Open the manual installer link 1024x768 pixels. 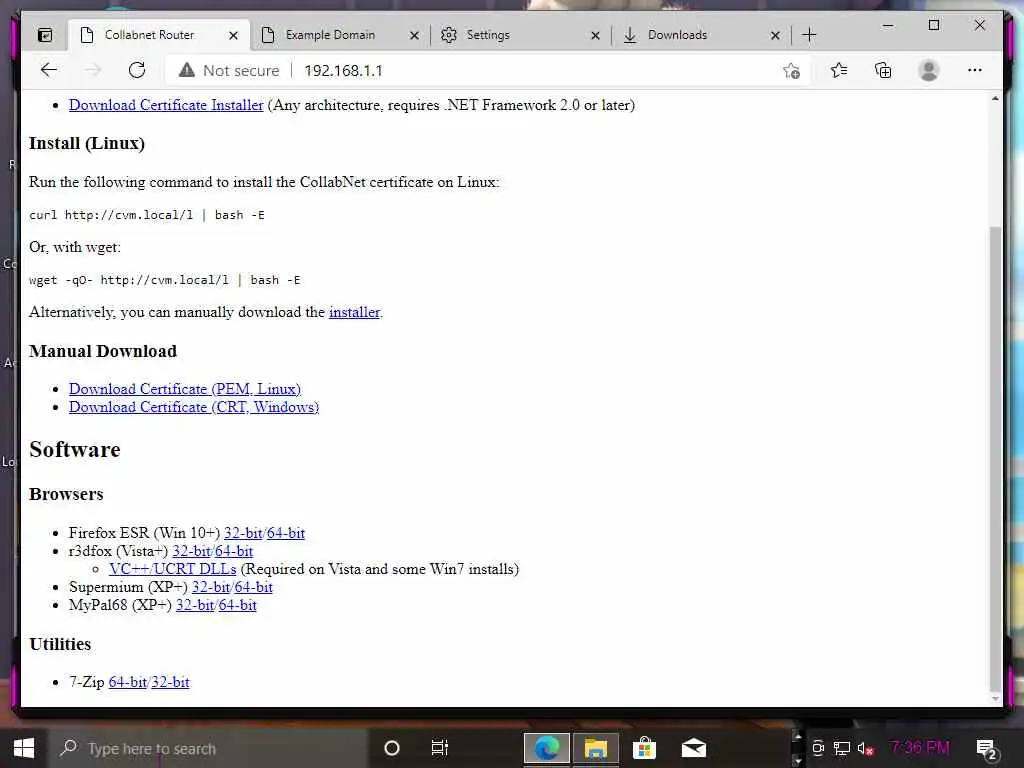[354, 312]
